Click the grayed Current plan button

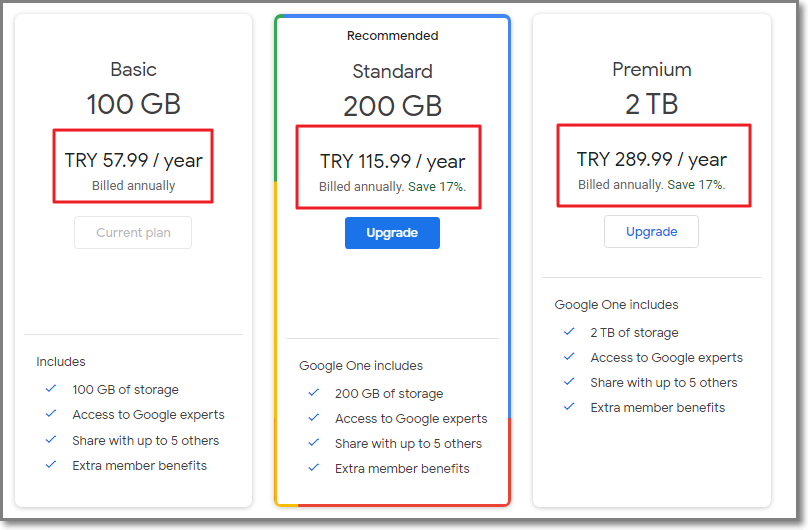coord(133,233)
